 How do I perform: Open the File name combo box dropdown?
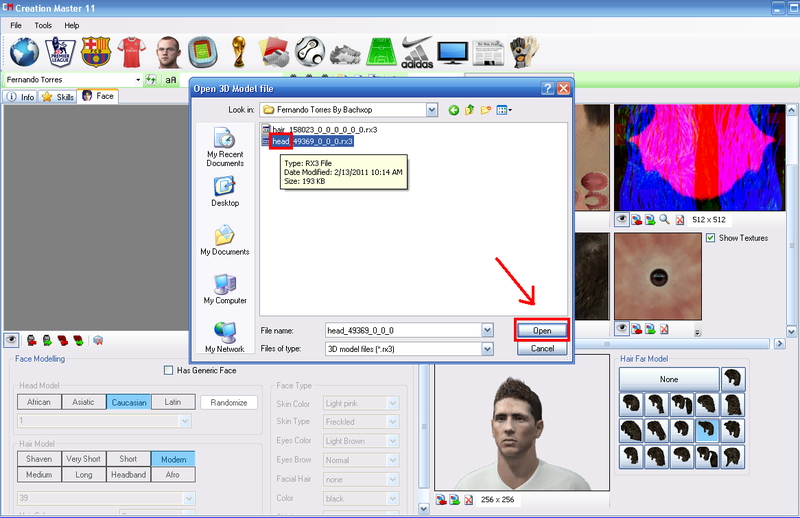(x=488, y=330)
